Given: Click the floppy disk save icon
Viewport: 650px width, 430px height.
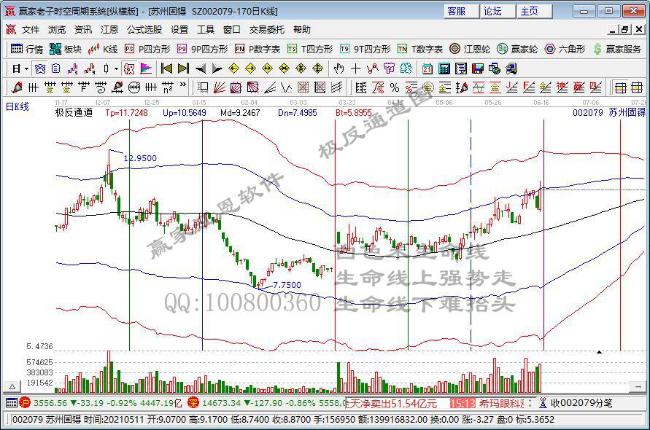Looking at the screenshot, I should pyautogui.click(x=478, y=69).
